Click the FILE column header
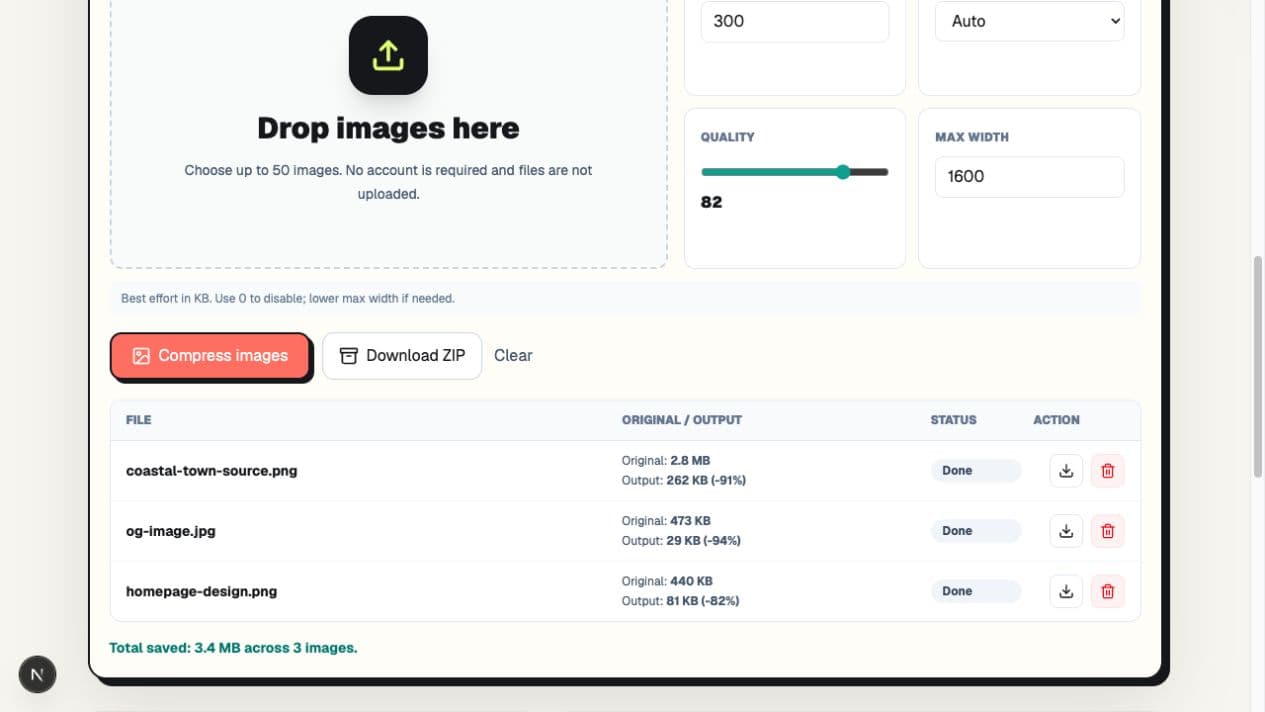Viewport: 1265px width, 712px height. (x=139, y=420)
